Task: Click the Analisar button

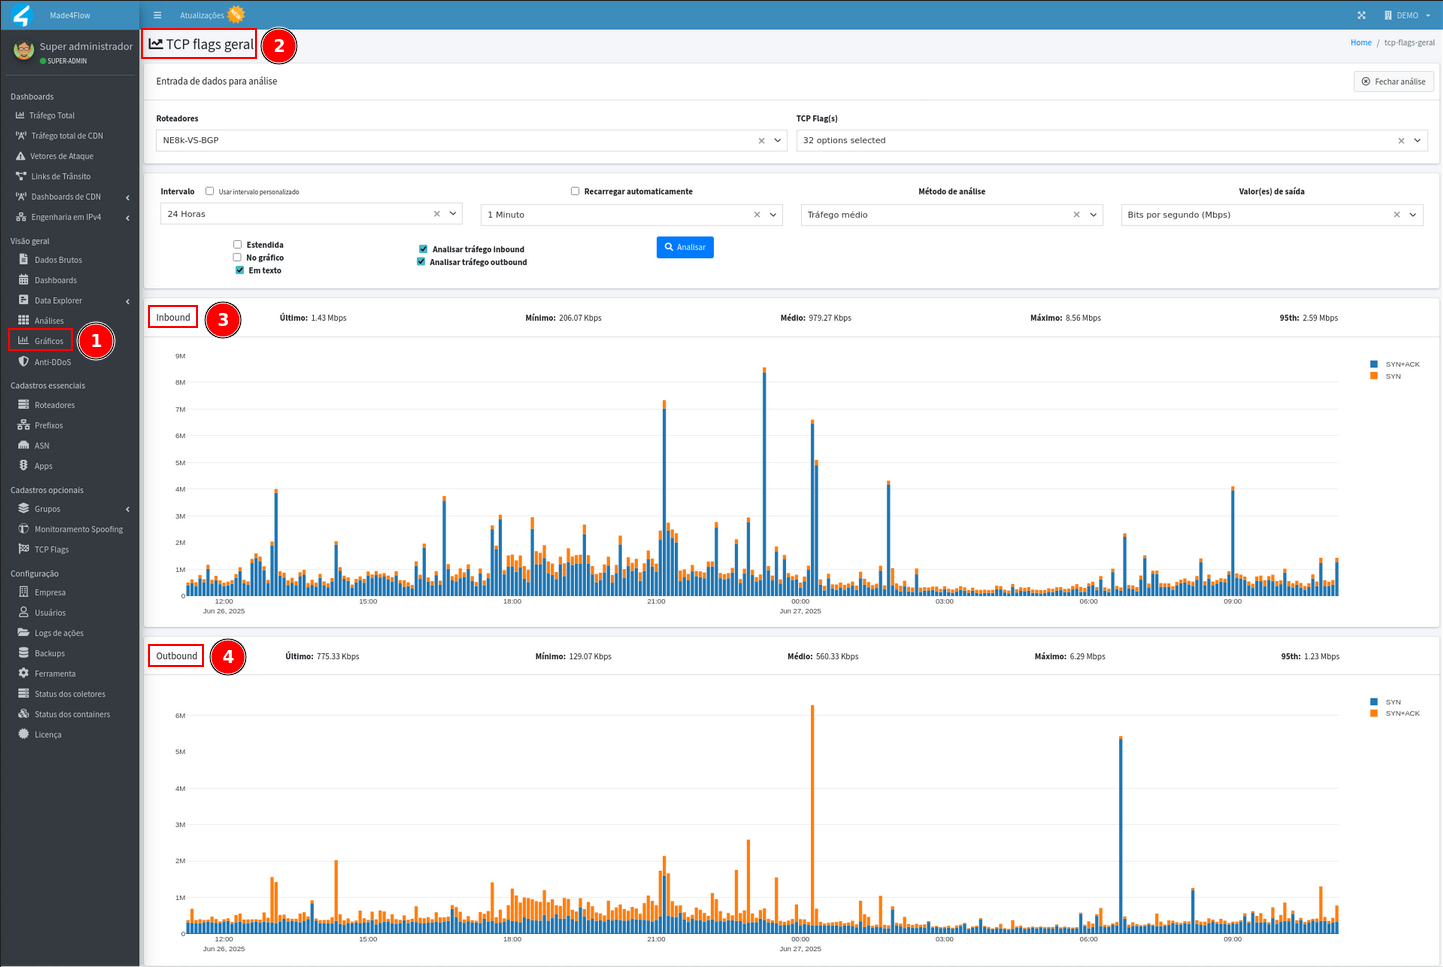Action: pos(685,247)
